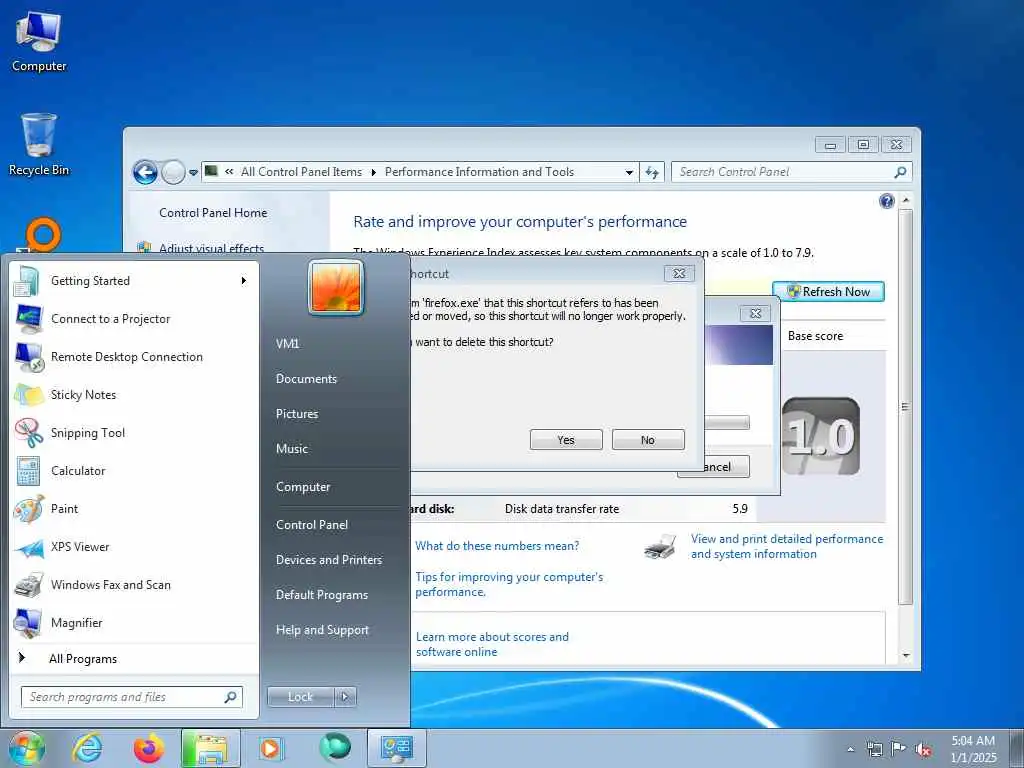This screenshot has width=1024, height=768.
Task: Click the Control Panel vertical scrollbar
Action: click(x=905, y=406)
